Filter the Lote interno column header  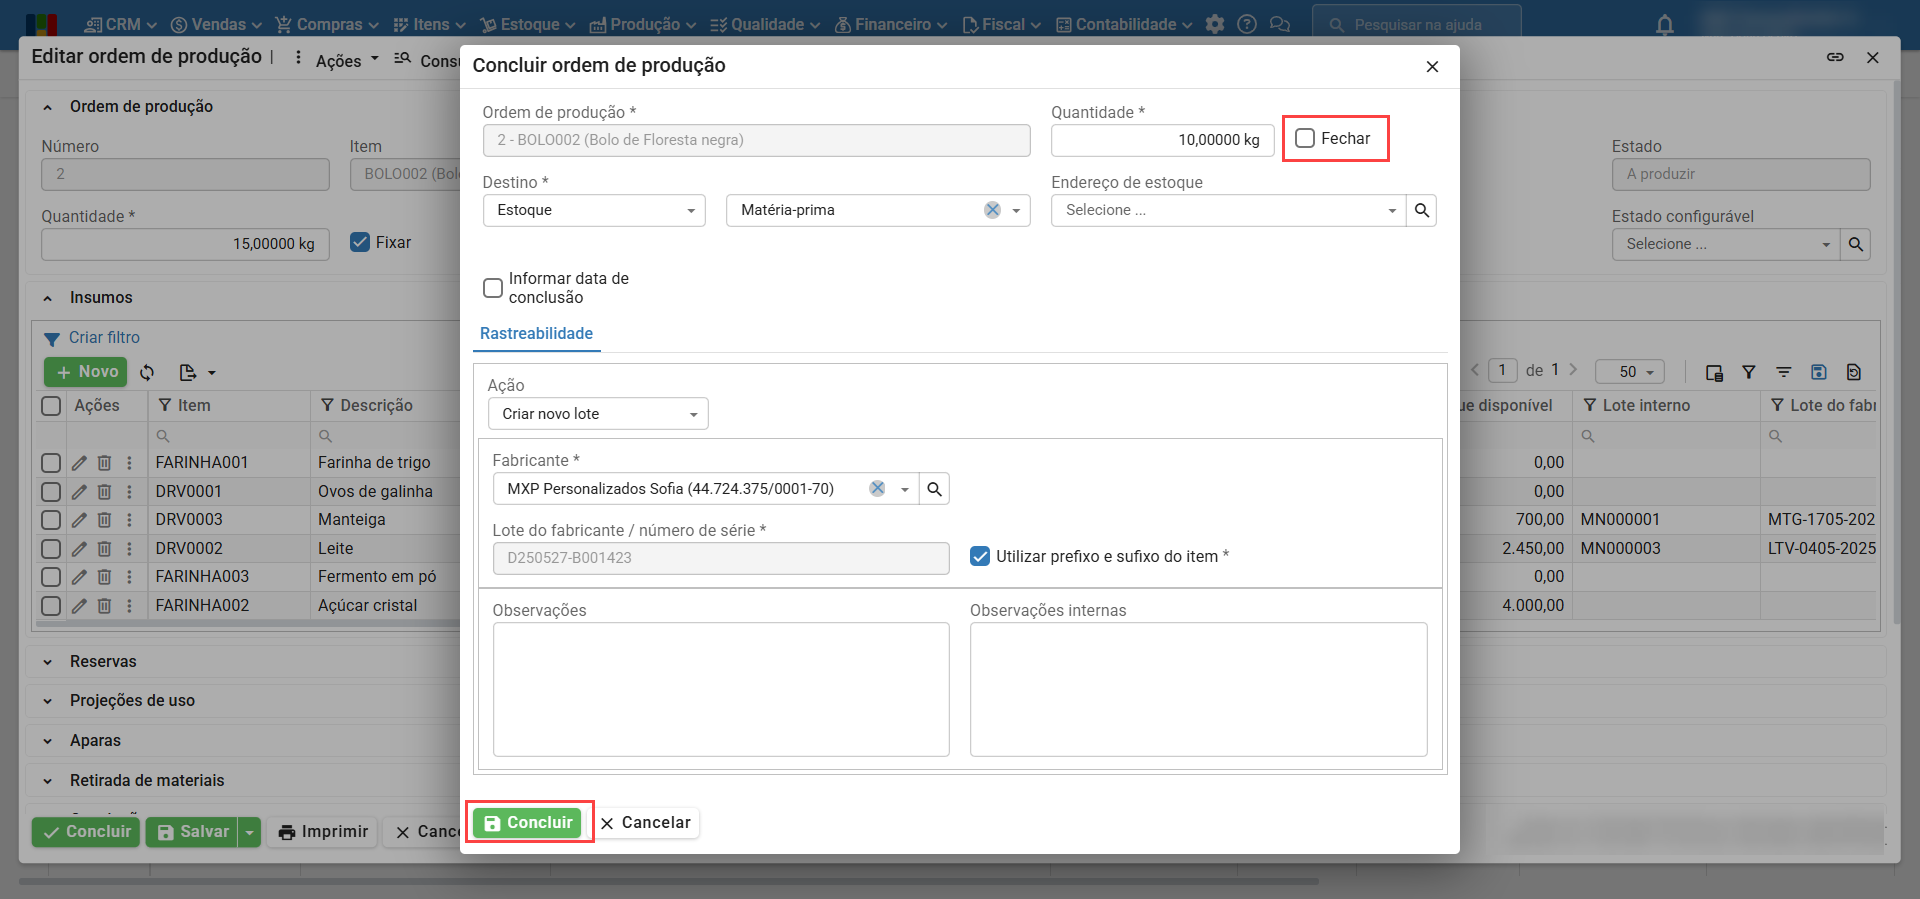pyautogui.click(x=1589, y=405)
